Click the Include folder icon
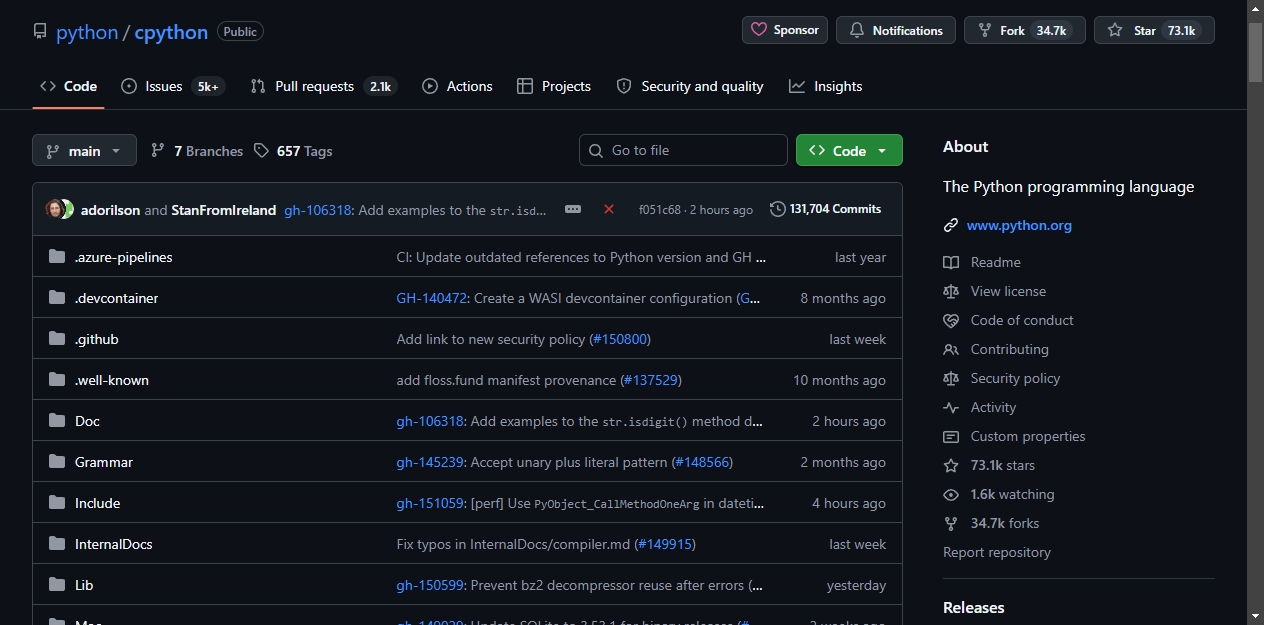Viewport: 1264px width, 625px height. point(57,503)
